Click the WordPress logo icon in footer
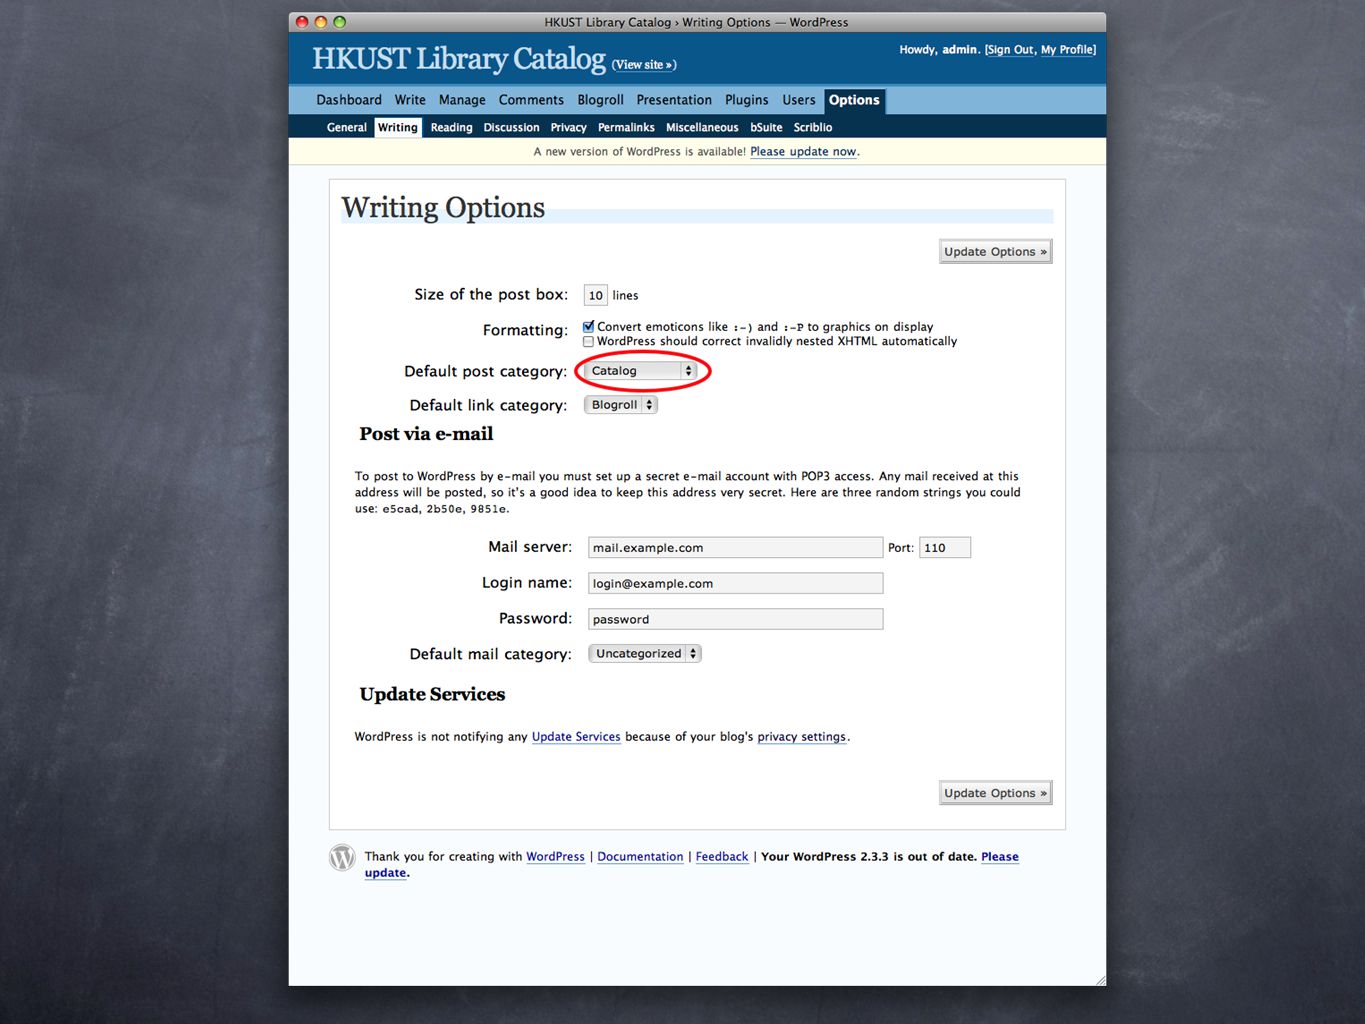This screenshot has height=1024, width=1365. 342,858
